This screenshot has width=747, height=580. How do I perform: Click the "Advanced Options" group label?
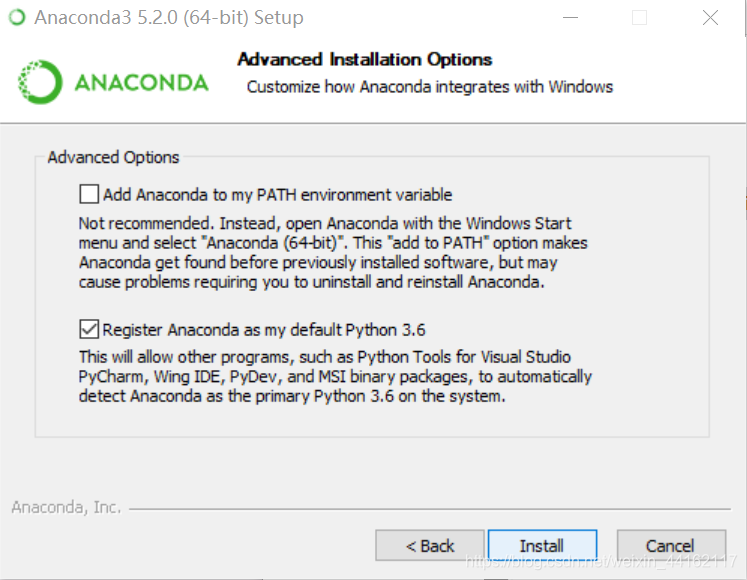113,158
